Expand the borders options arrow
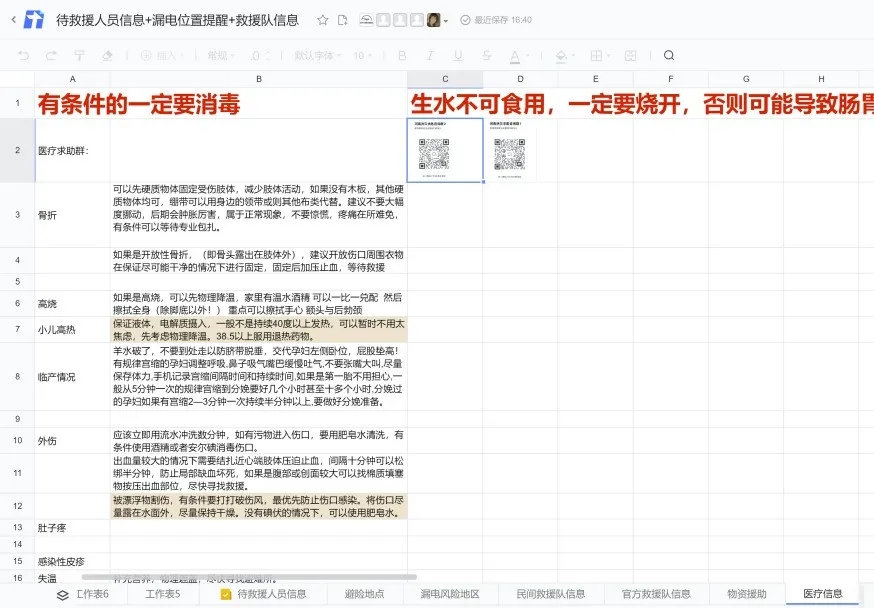 coord(608,56)
